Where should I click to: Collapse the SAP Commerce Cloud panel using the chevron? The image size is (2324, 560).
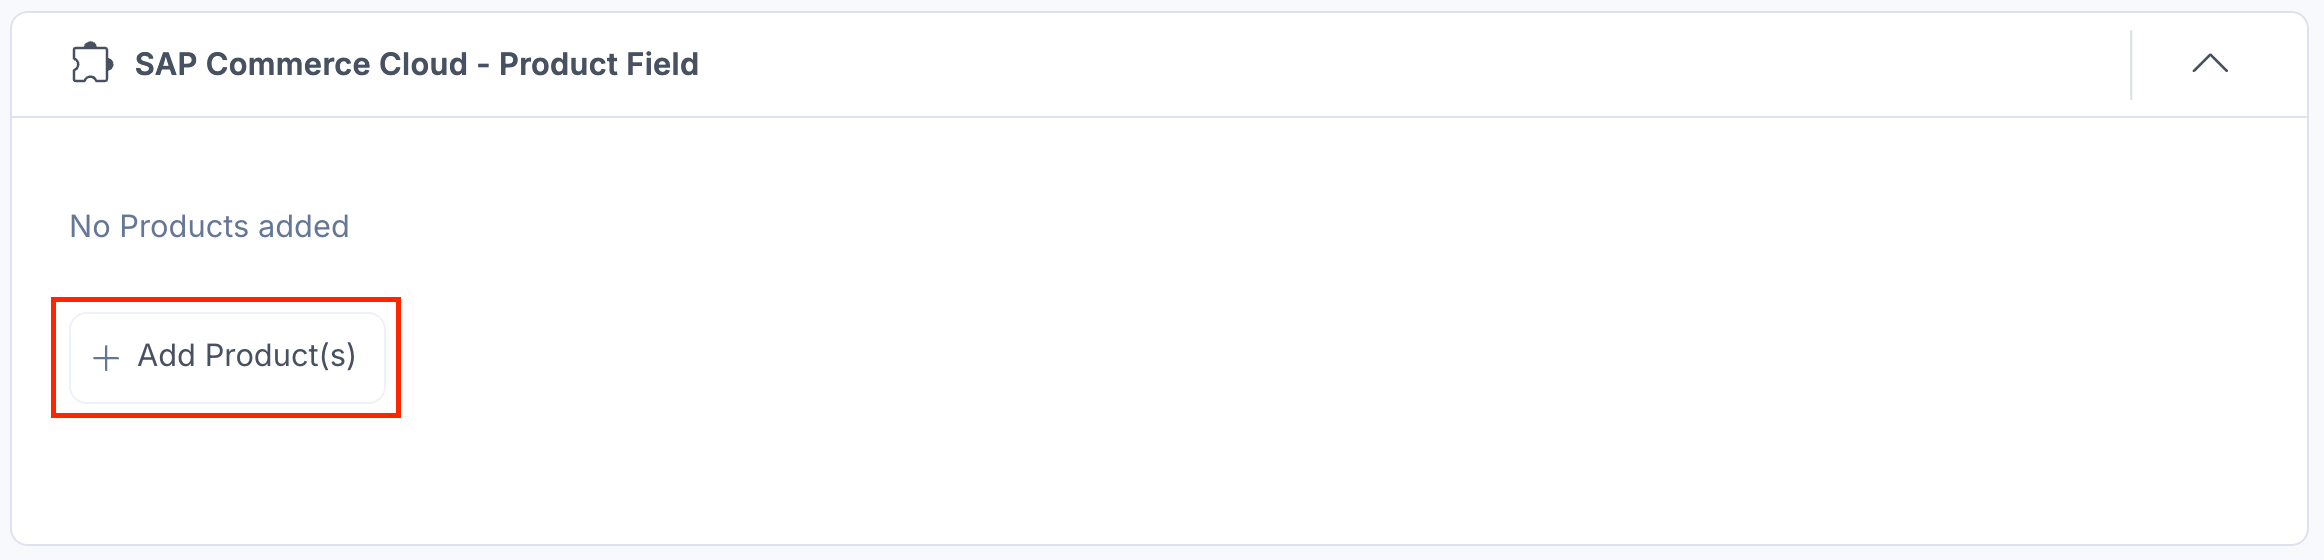pos(2210,64)
